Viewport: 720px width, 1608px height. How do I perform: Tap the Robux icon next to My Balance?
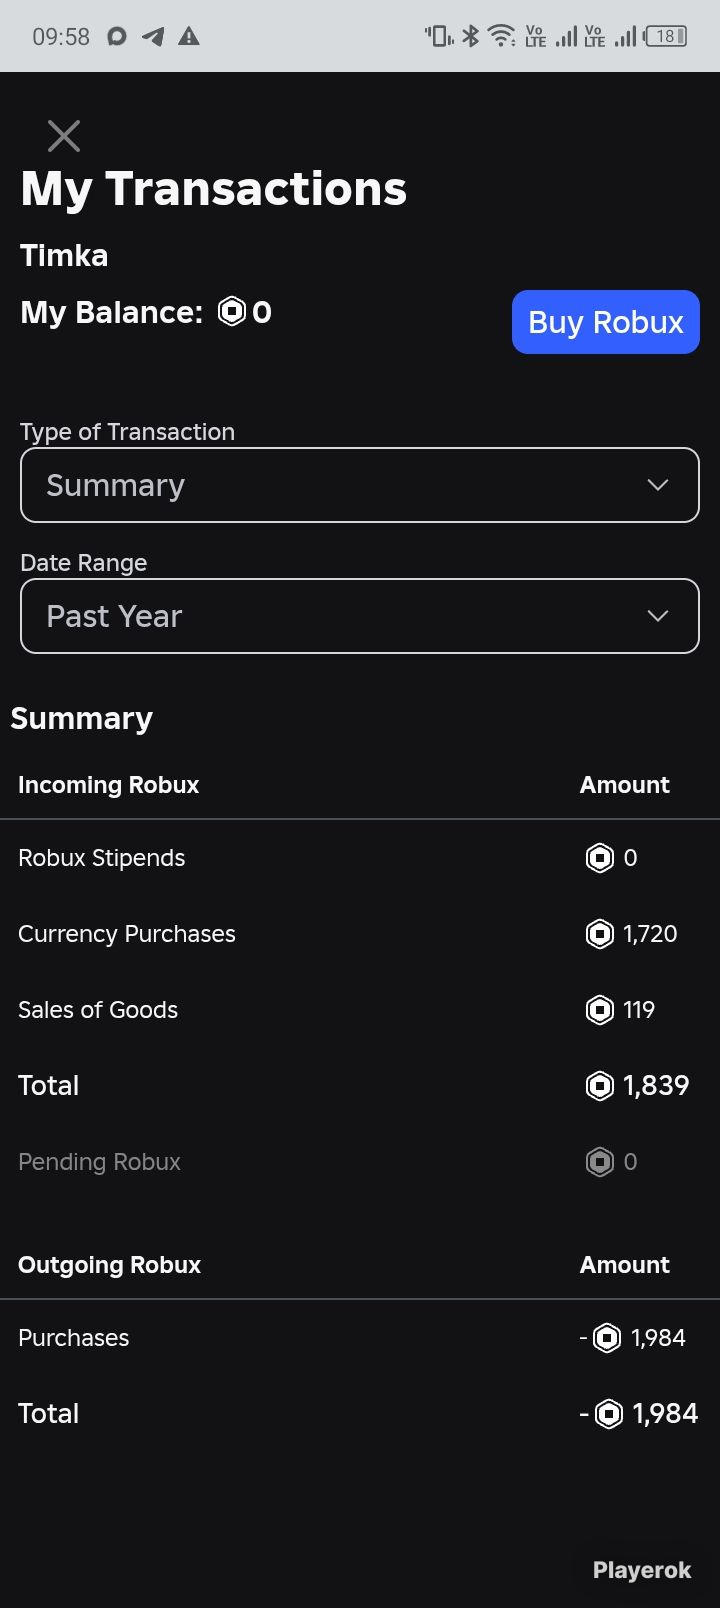pyautogui.click(x=232, y=312)
